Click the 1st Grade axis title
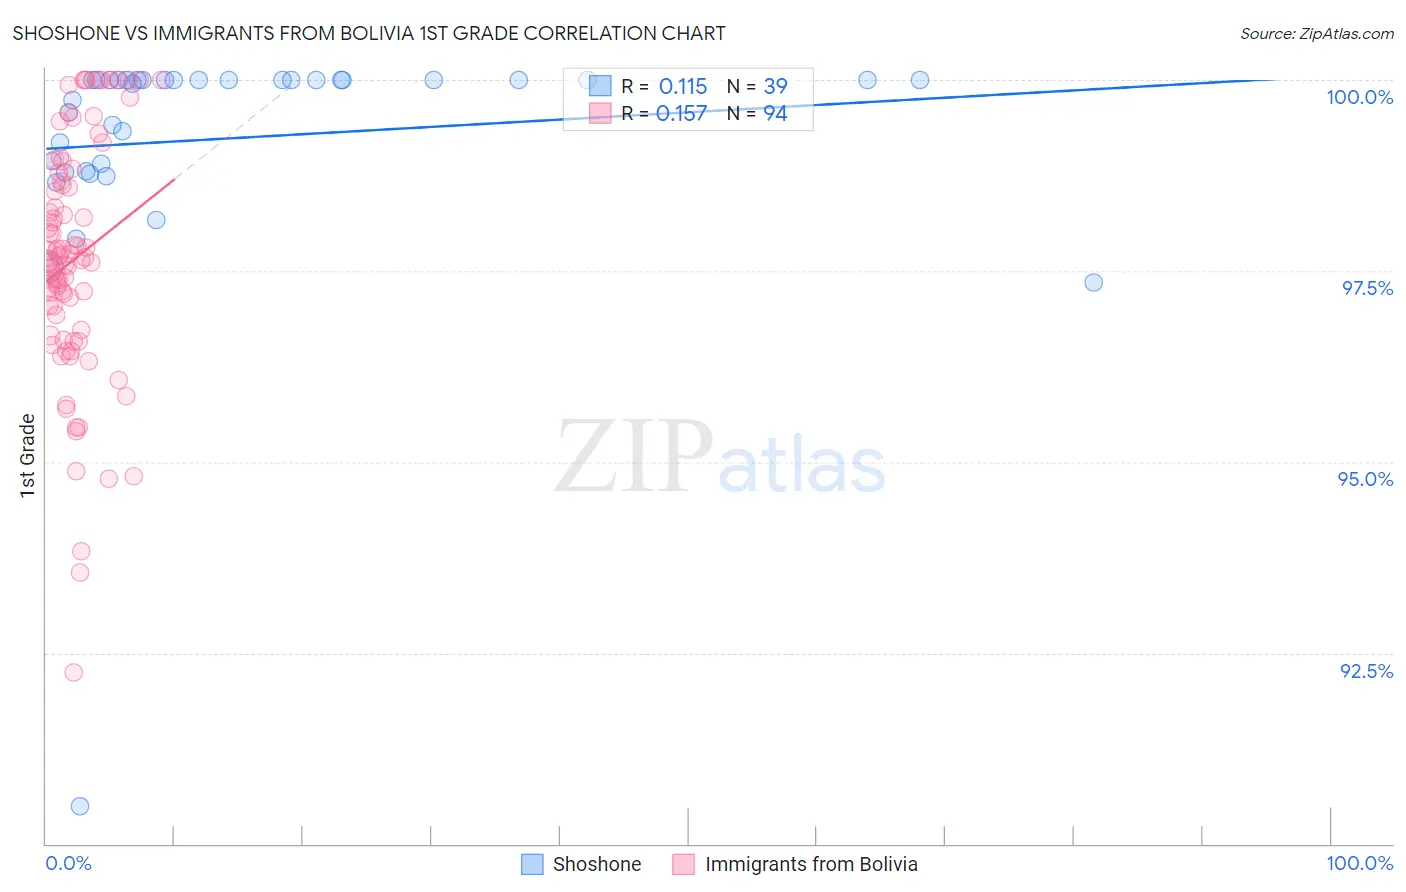 click(28, 455)
